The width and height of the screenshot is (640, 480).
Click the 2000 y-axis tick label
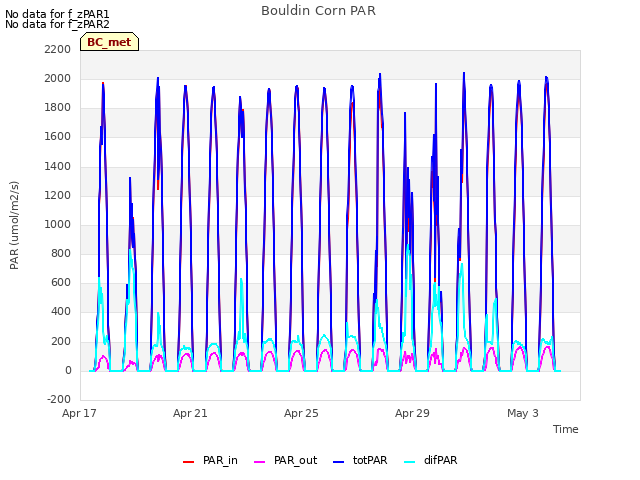(x=58, y=78)
